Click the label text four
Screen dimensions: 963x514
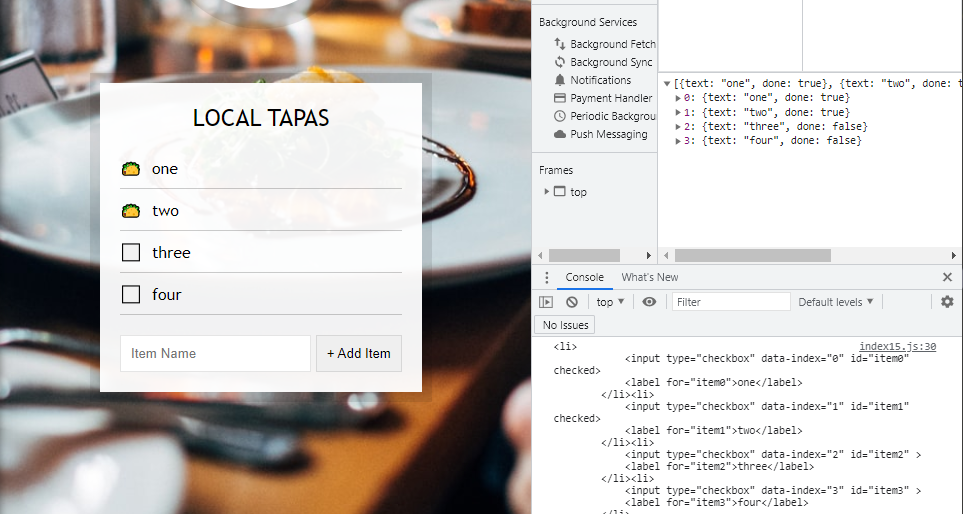coord(166,294)
